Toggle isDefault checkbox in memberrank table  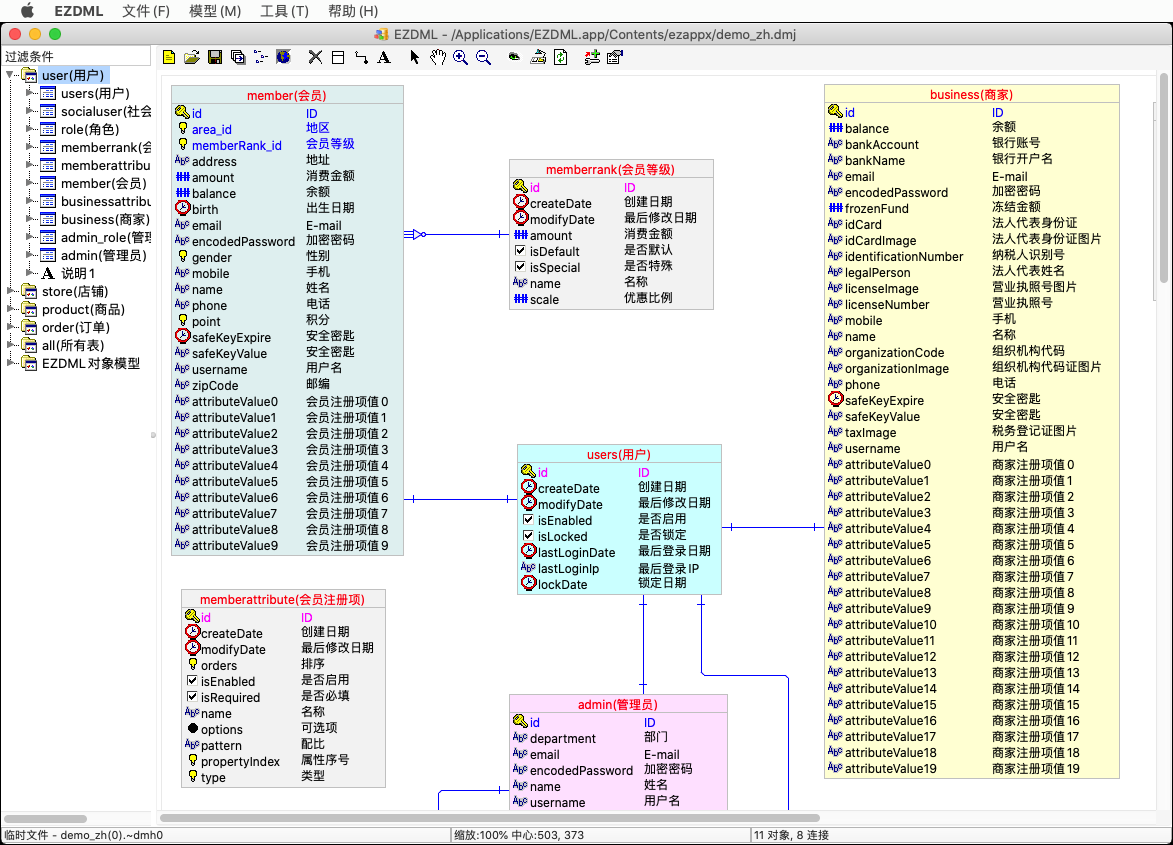[520, 251]
